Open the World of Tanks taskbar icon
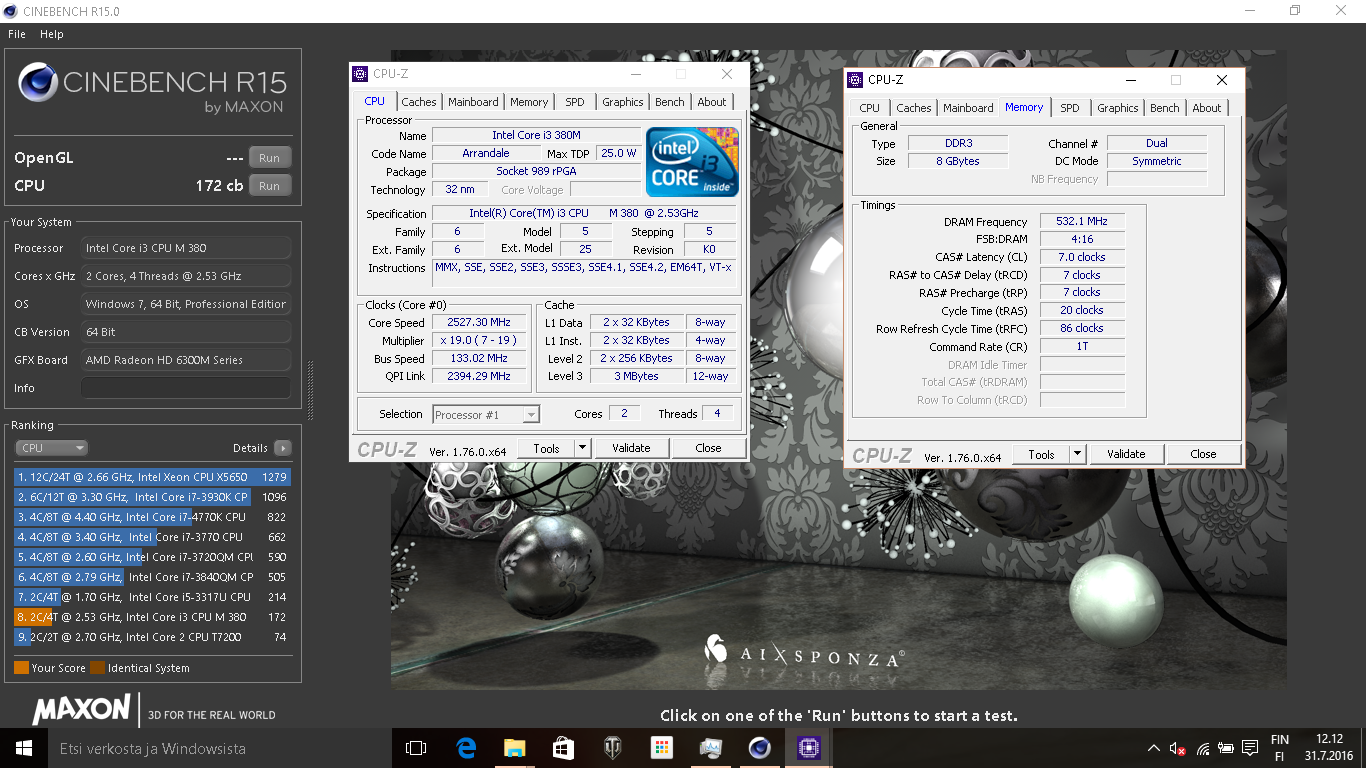Viewport: 1366px width, 768px height. (x=612, y=748)
